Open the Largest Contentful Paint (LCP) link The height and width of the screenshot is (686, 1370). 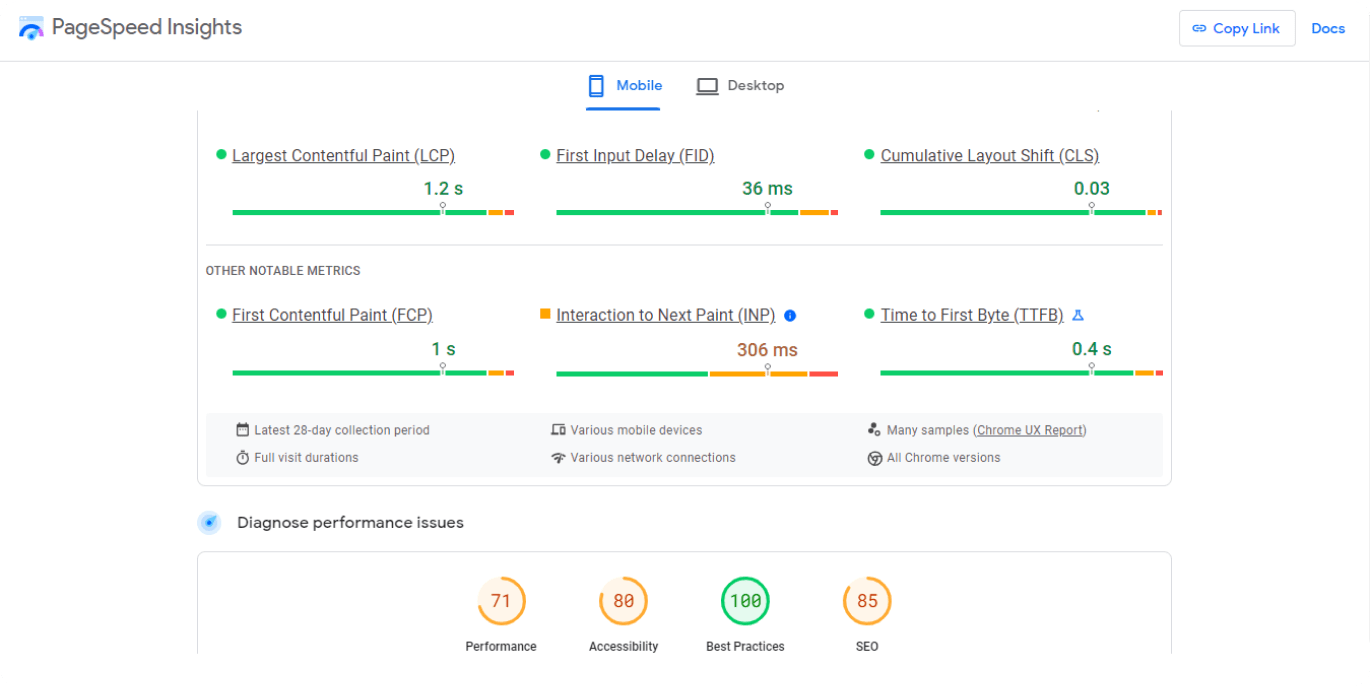click(x=343, y=156)
